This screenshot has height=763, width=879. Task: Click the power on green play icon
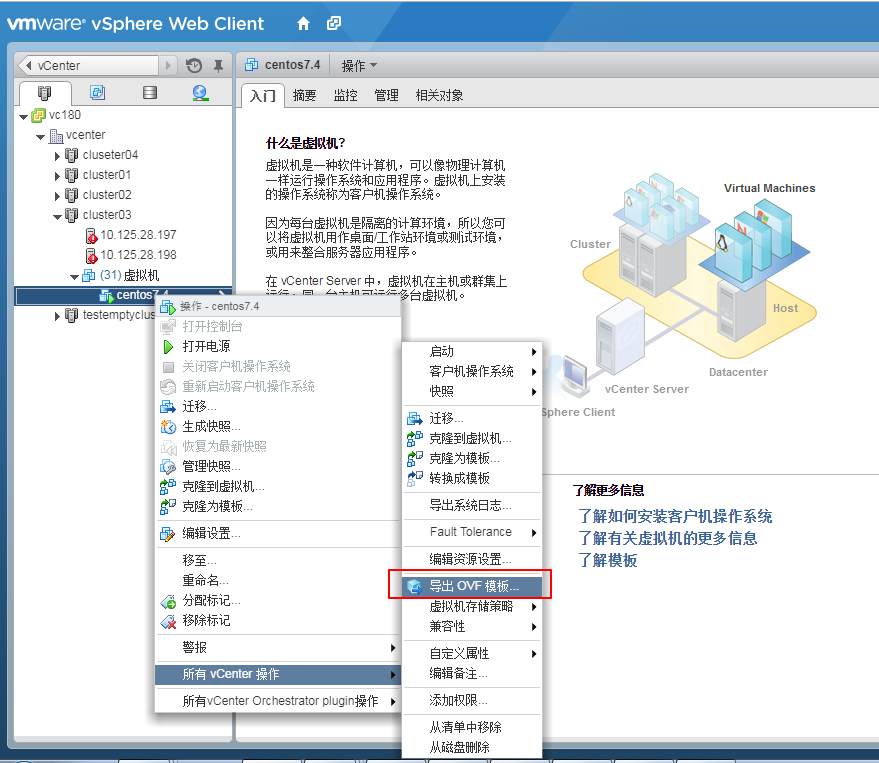coord(168,346)
